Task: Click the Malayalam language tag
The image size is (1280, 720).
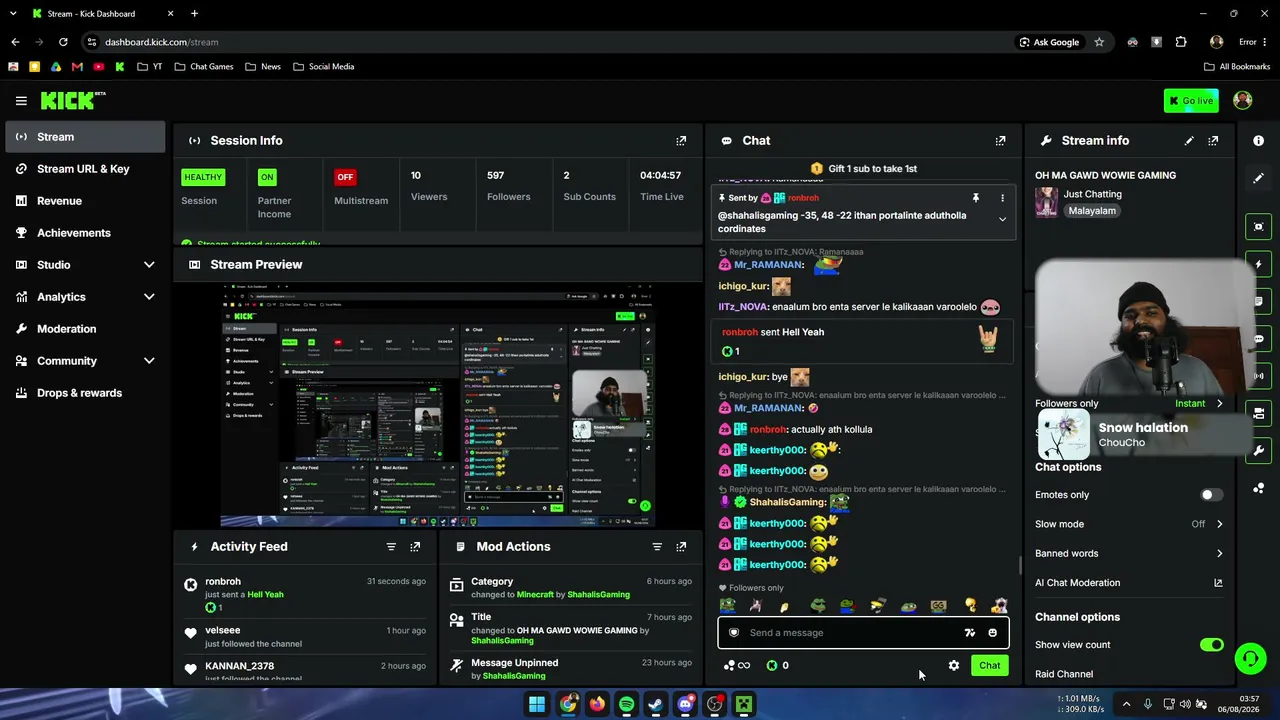Action: click(x=1090, y=211)
